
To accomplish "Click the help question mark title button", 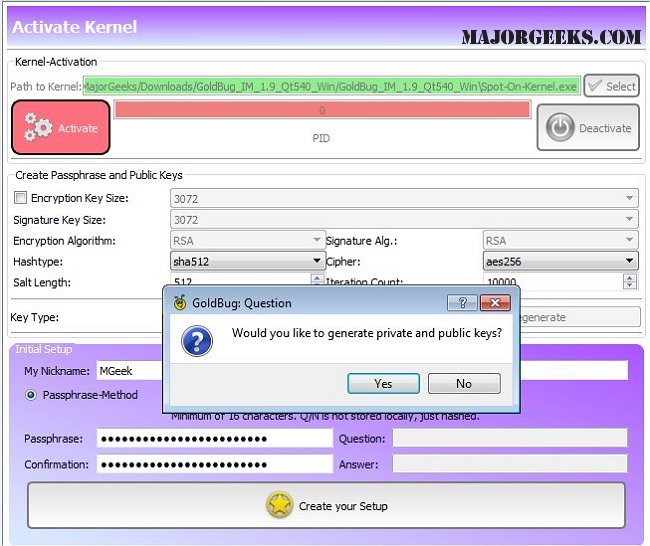I will pyautogui.click(x=463, y=303).
